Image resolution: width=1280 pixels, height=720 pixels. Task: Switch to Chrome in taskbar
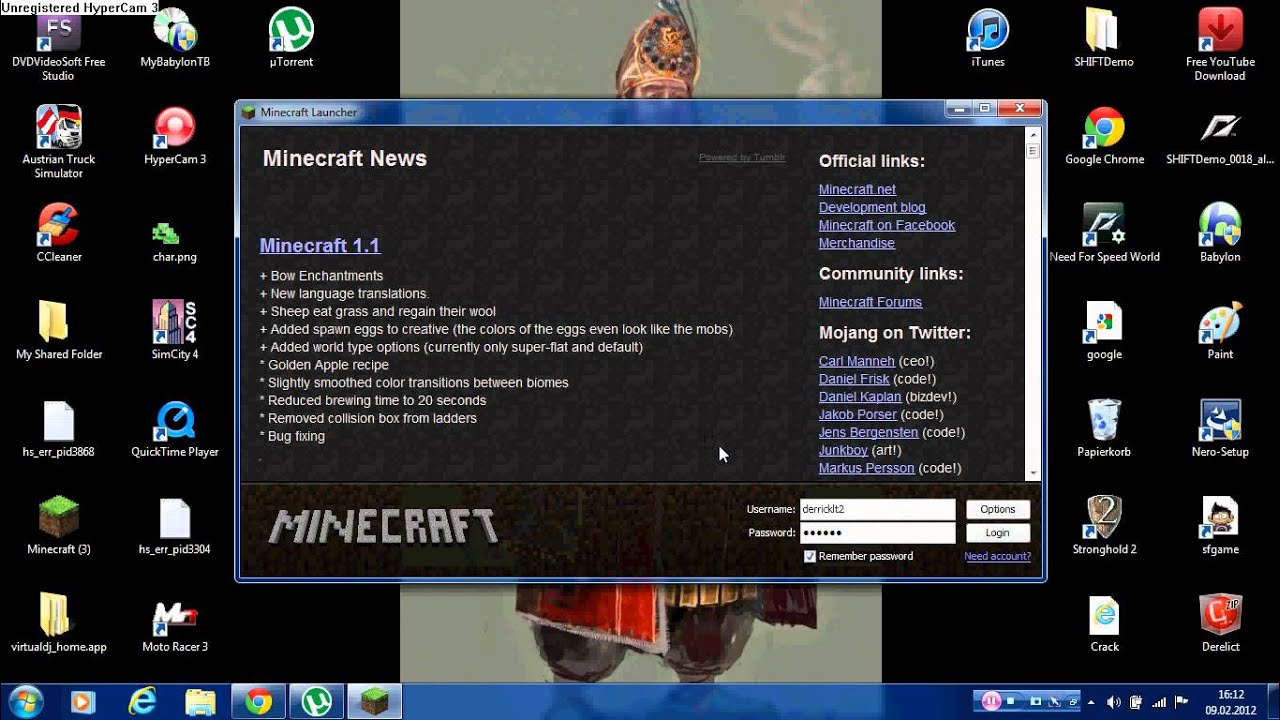pos(258,702)
